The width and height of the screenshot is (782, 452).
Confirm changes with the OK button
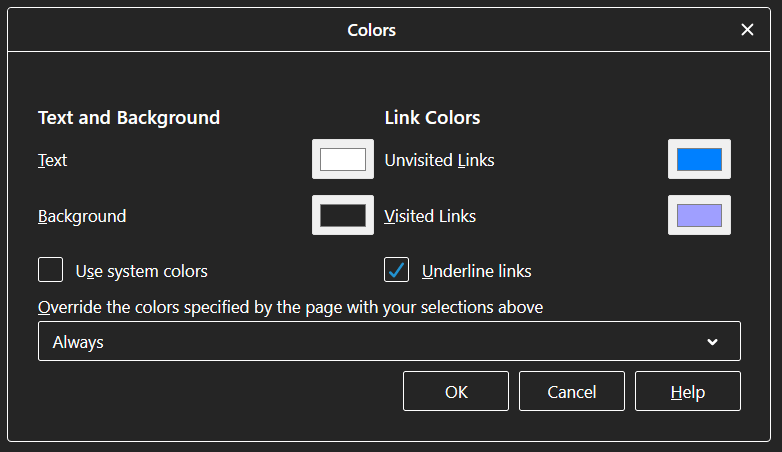click(x=456, y=391)
